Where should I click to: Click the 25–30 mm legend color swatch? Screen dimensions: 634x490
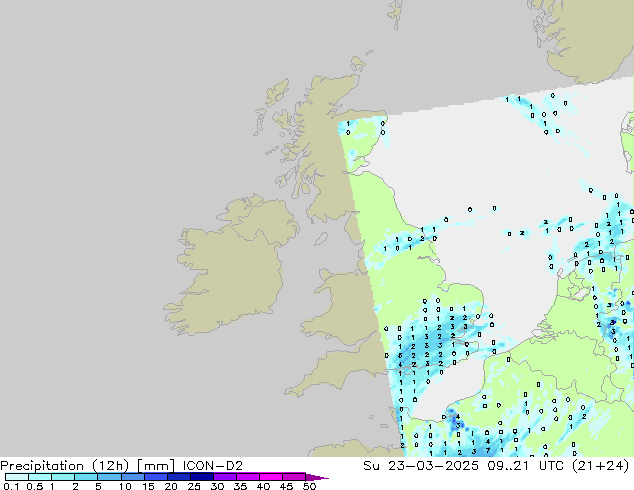pyautogui.click(x=202, y=477)
